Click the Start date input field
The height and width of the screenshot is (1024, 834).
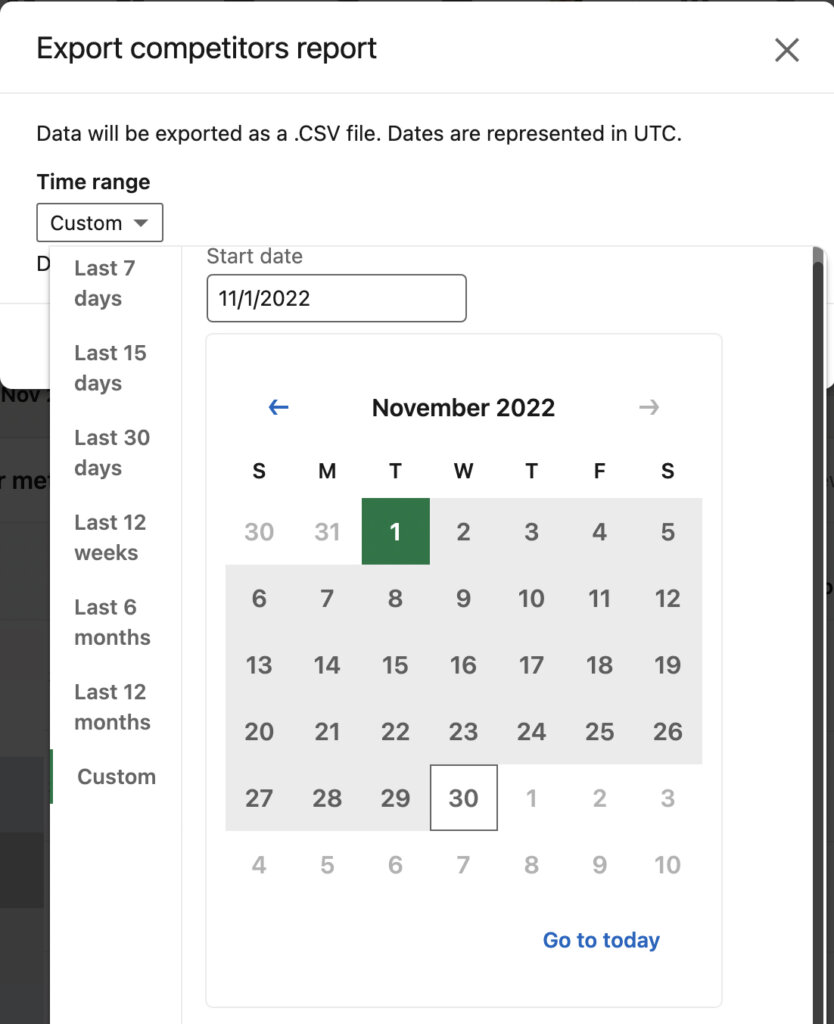(336, 298)
